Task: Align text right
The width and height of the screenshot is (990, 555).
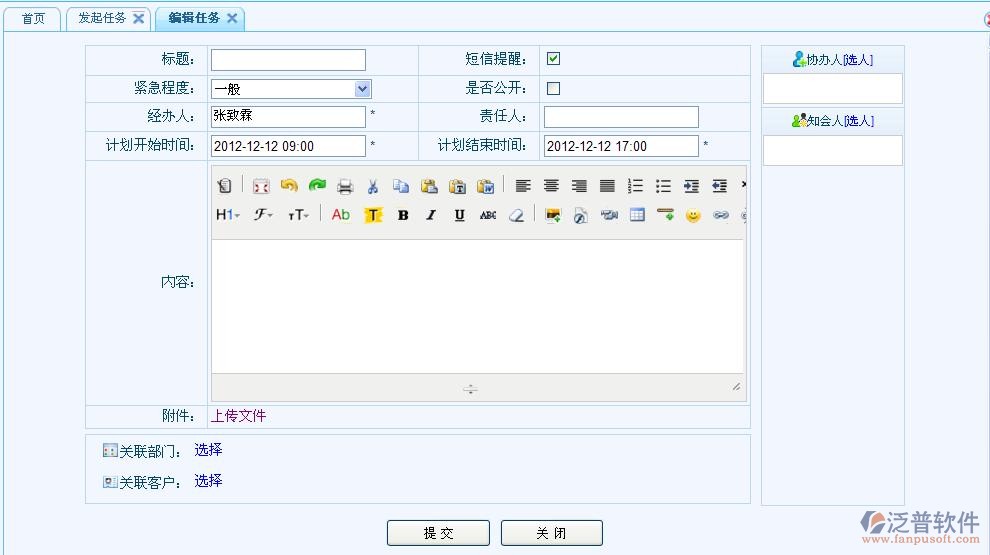Action: pyautogui.click(x=579, y=186)
